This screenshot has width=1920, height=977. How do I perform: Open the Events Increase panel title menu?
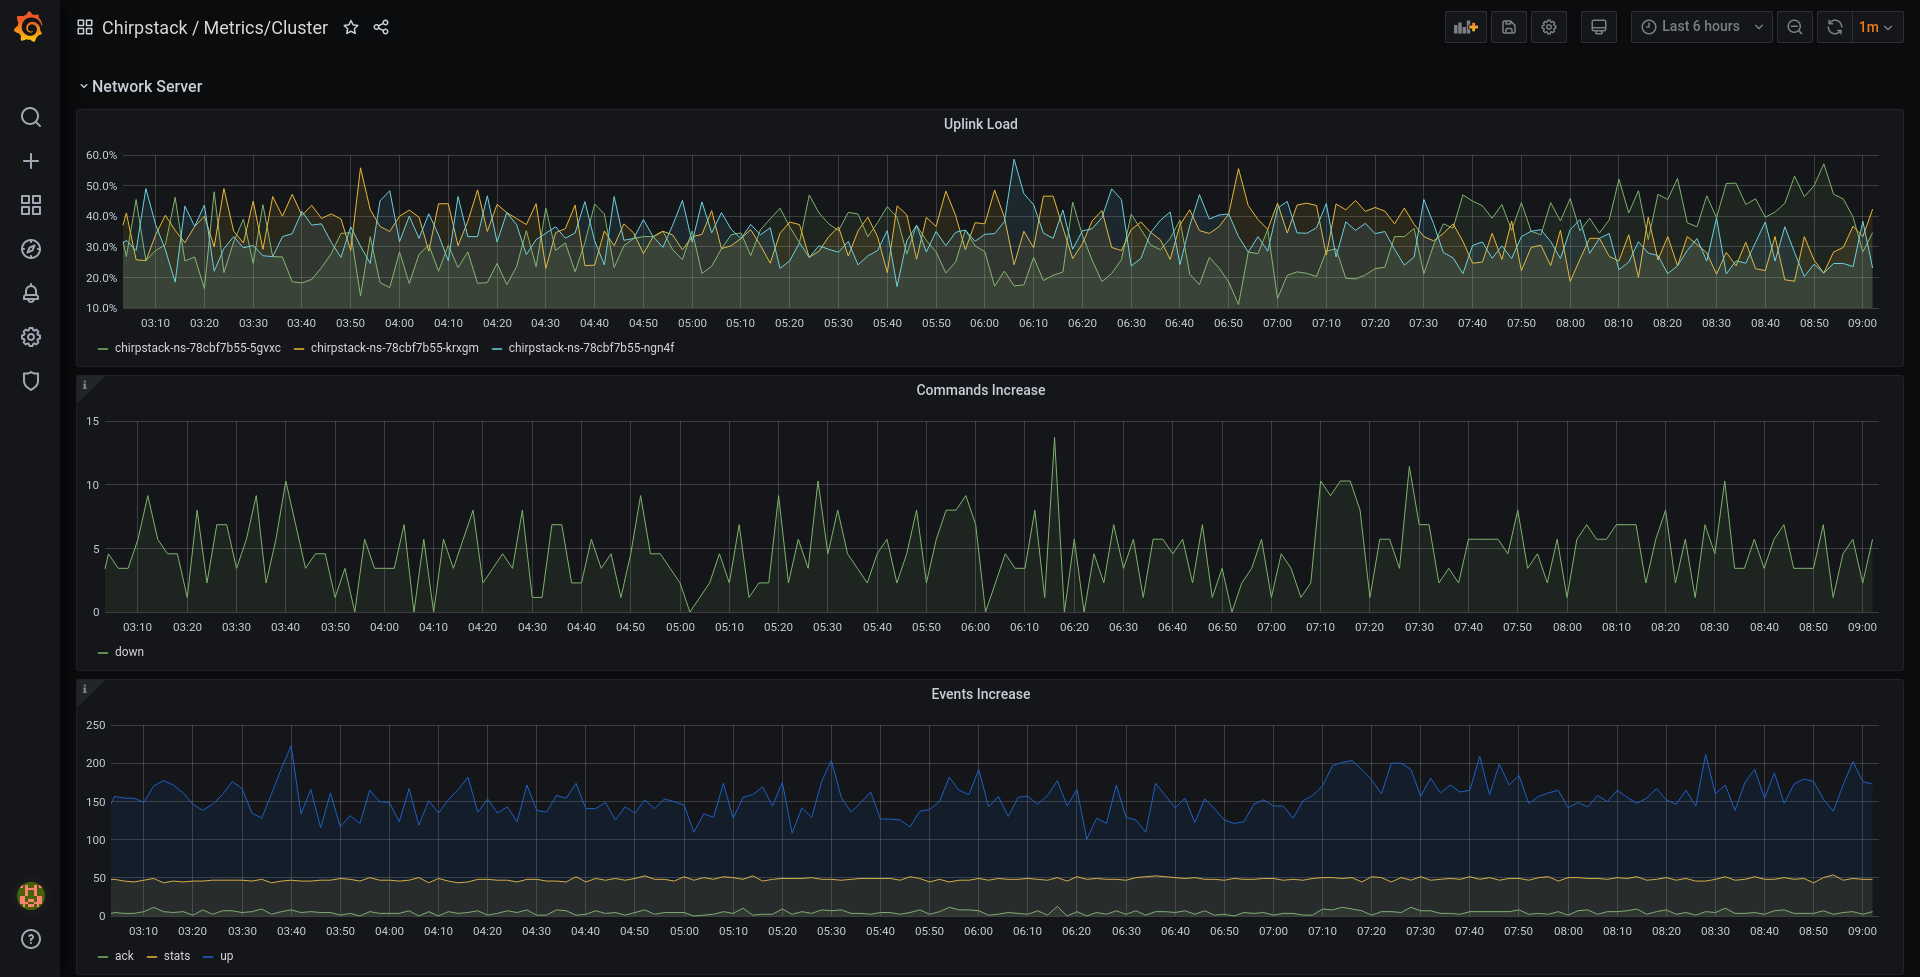[x=981, y=694]
